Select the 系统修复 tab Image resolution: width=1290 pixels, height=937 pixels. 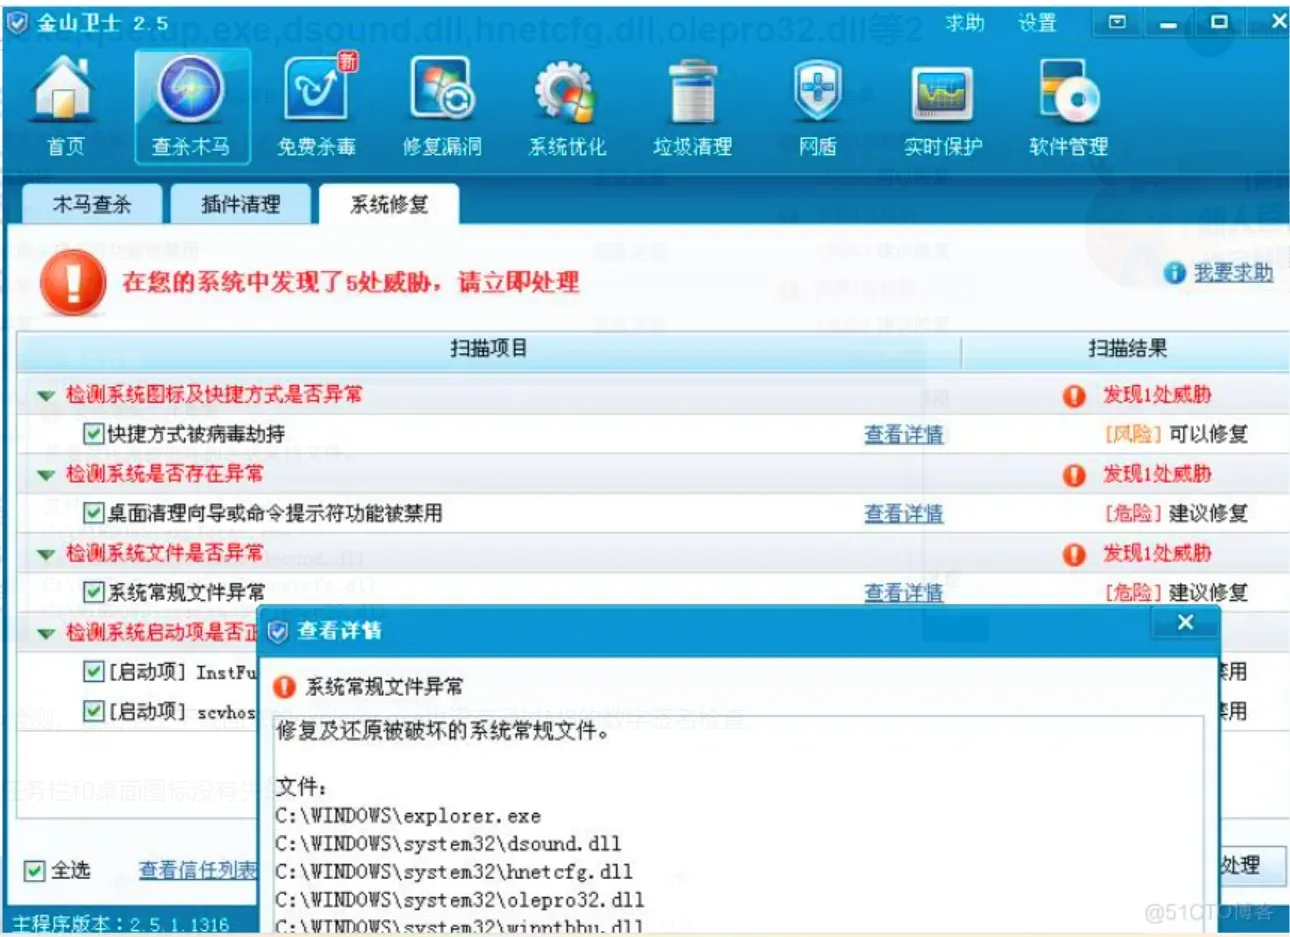(x=389, y=205)
